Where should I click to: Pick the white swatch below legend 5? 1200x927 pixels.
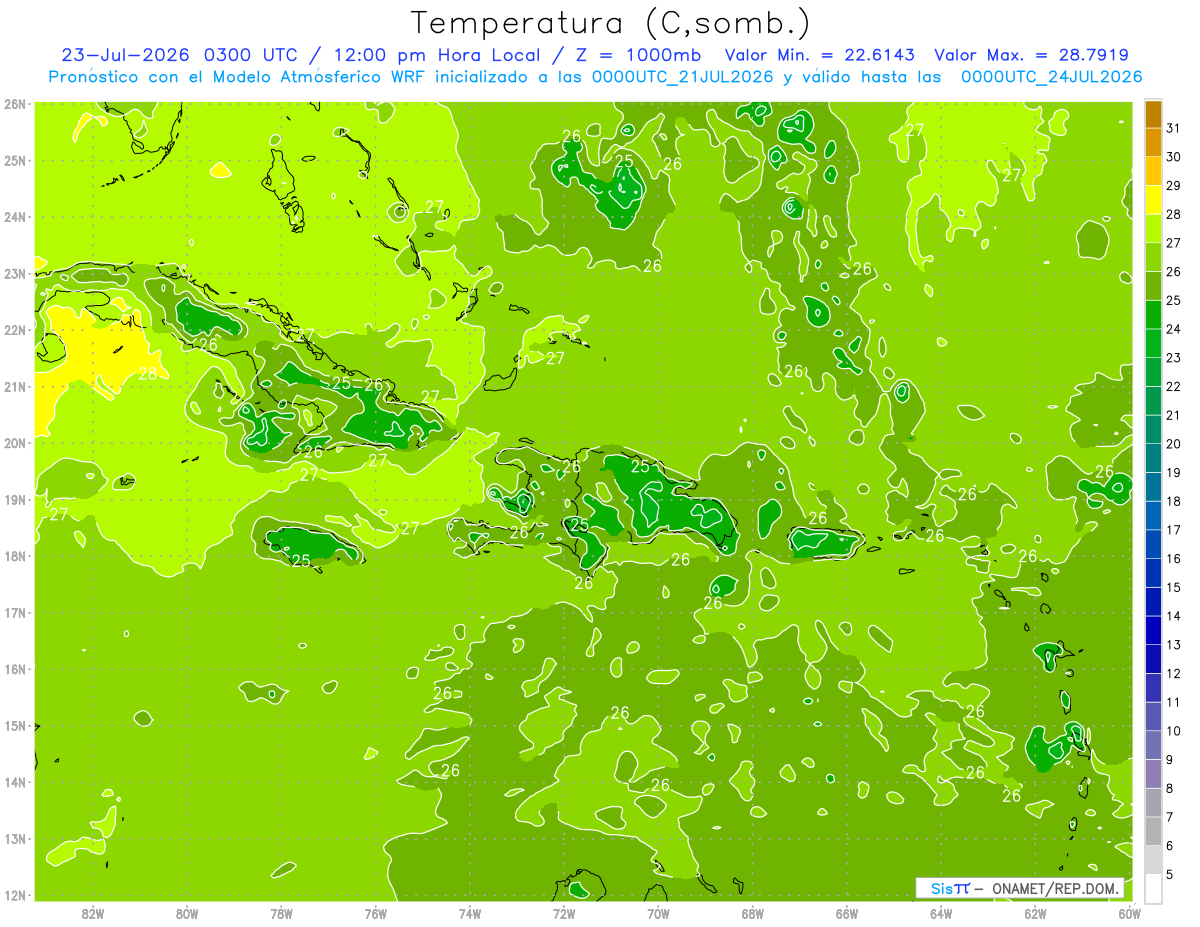[1153, 888]
